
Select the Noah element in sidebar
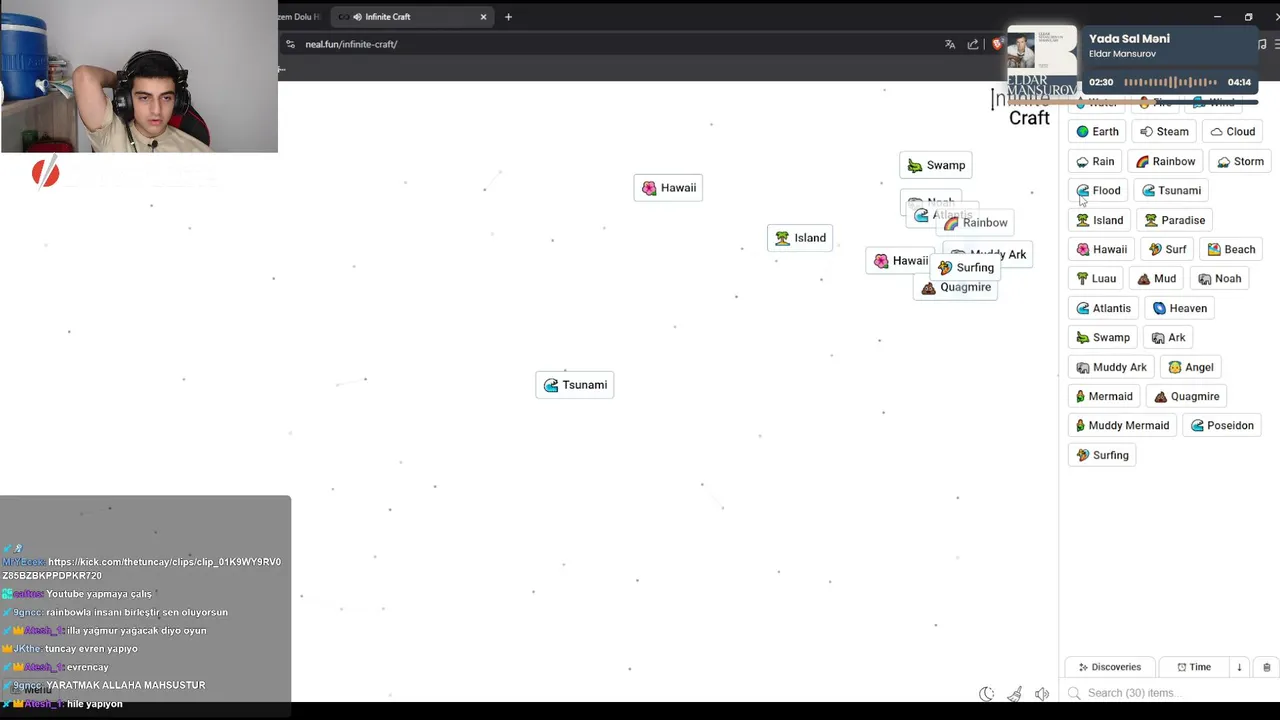click(1219, 278)
